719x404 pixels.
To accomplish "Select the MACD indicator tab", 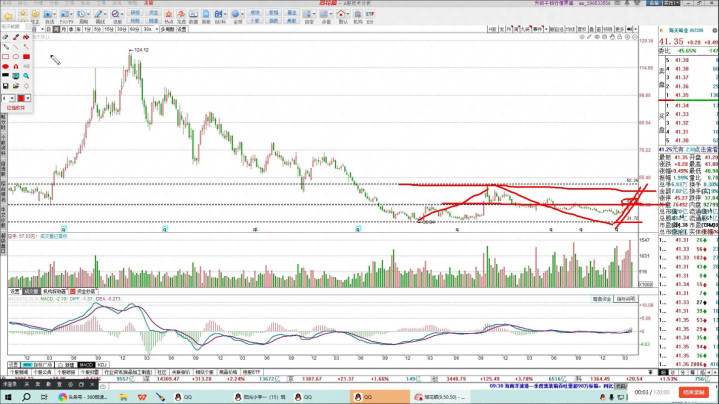I will [x=85, y=365].
